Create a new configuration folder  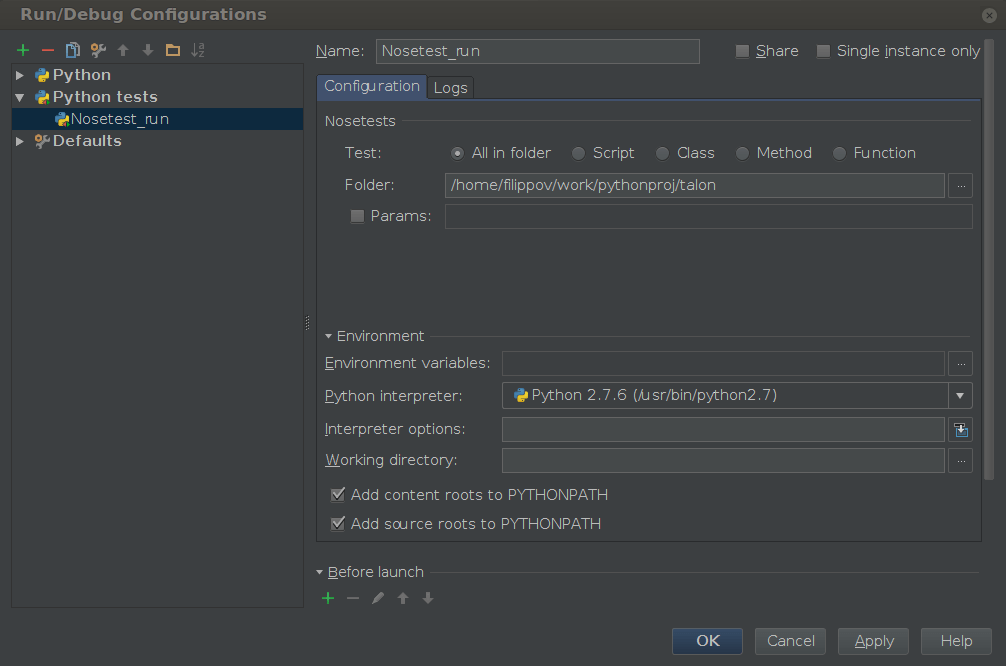coord(171,49)
